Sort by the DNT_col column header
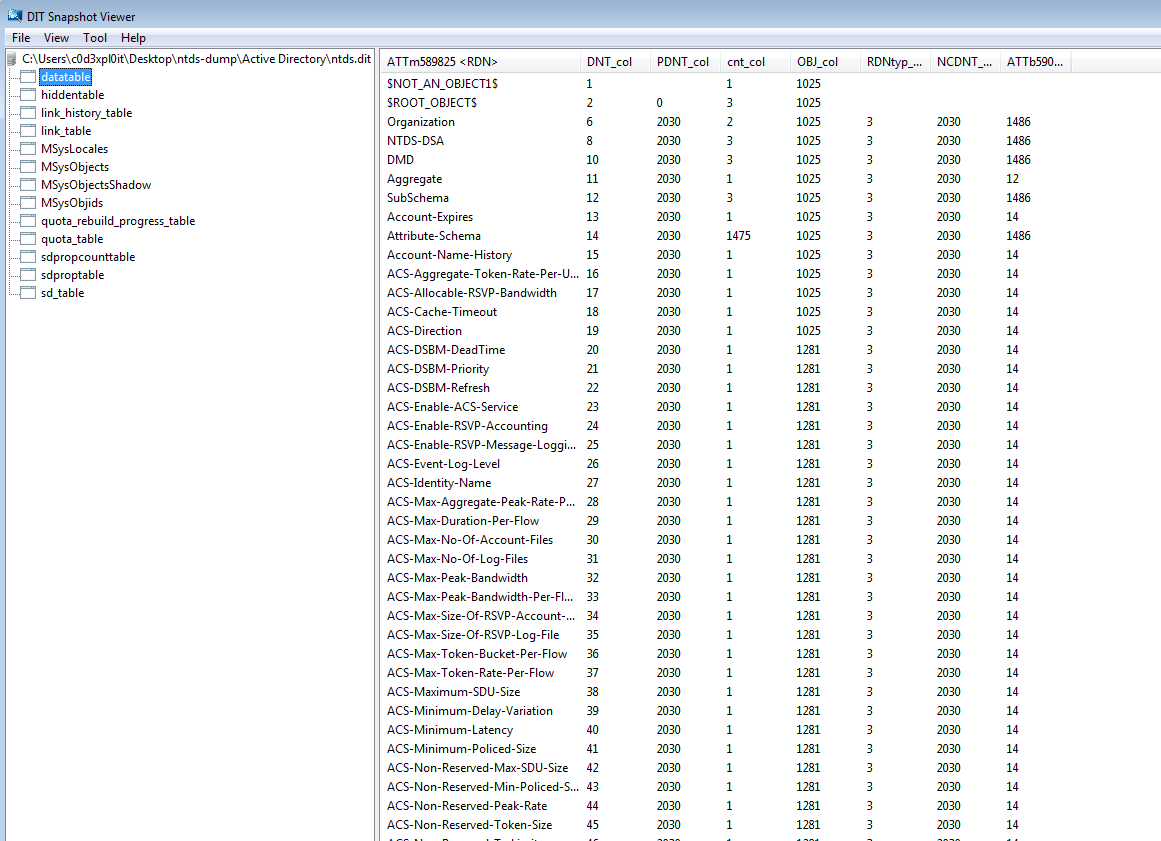Image resolution: width=1161 pixels, height=841 pixels. tap(610, 61)
